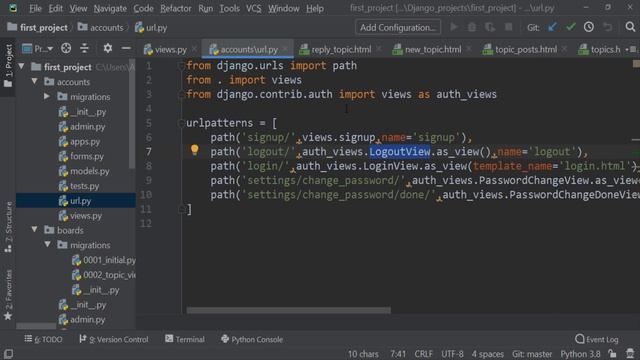Click 4 spaces indent setting
The width and height of the screenshot is (640, 360).
[488, 354]
